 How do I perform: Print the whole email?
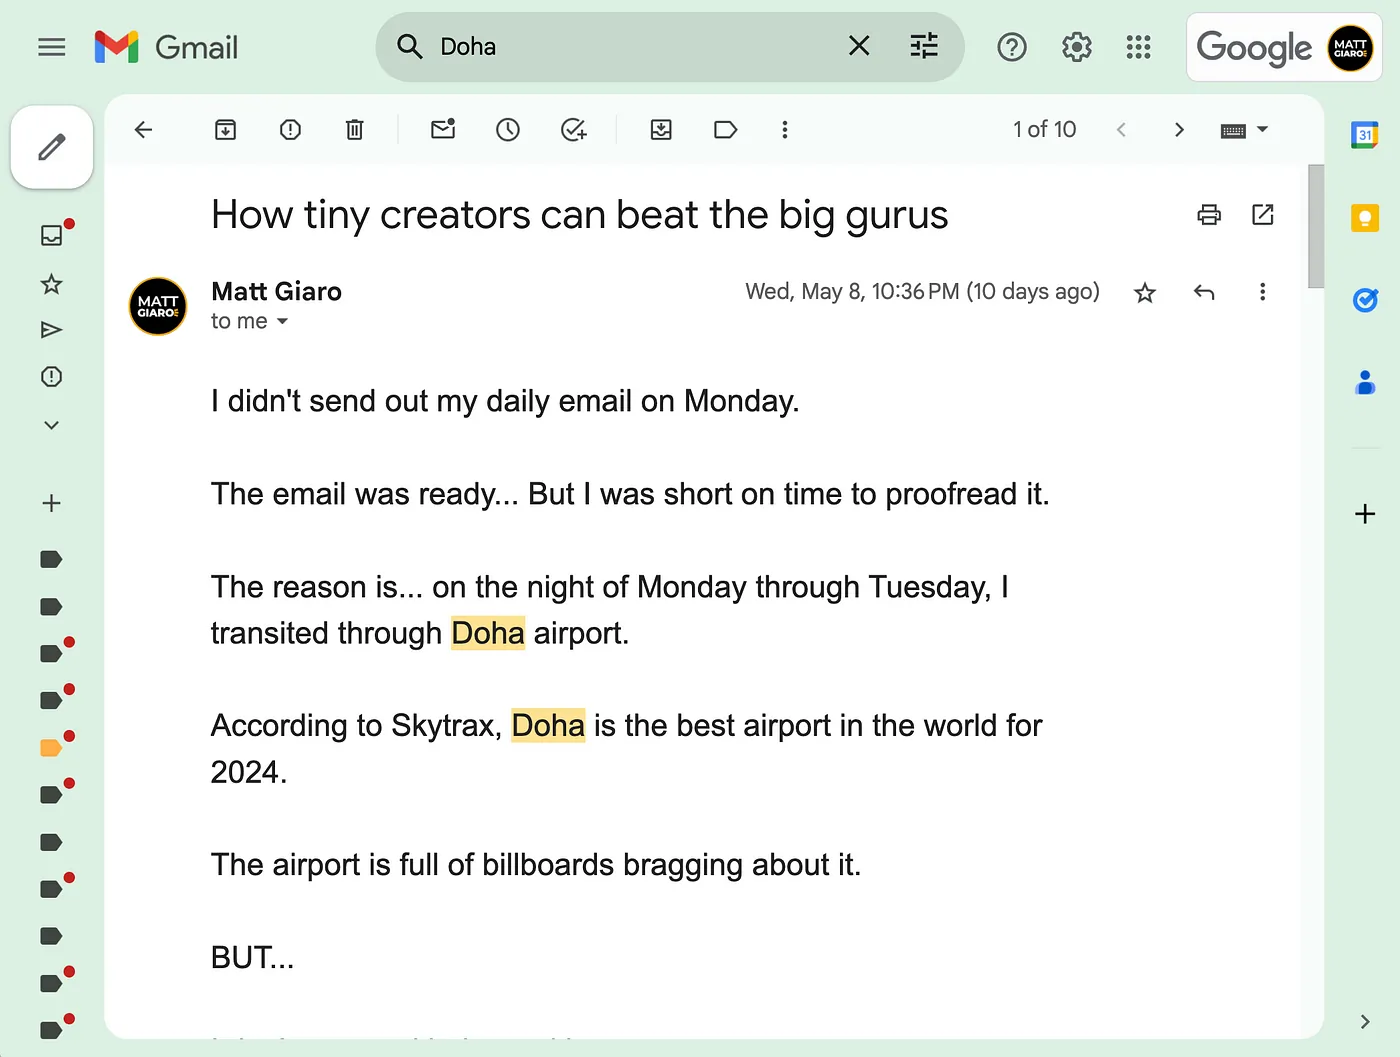(x=1209, y=215)
